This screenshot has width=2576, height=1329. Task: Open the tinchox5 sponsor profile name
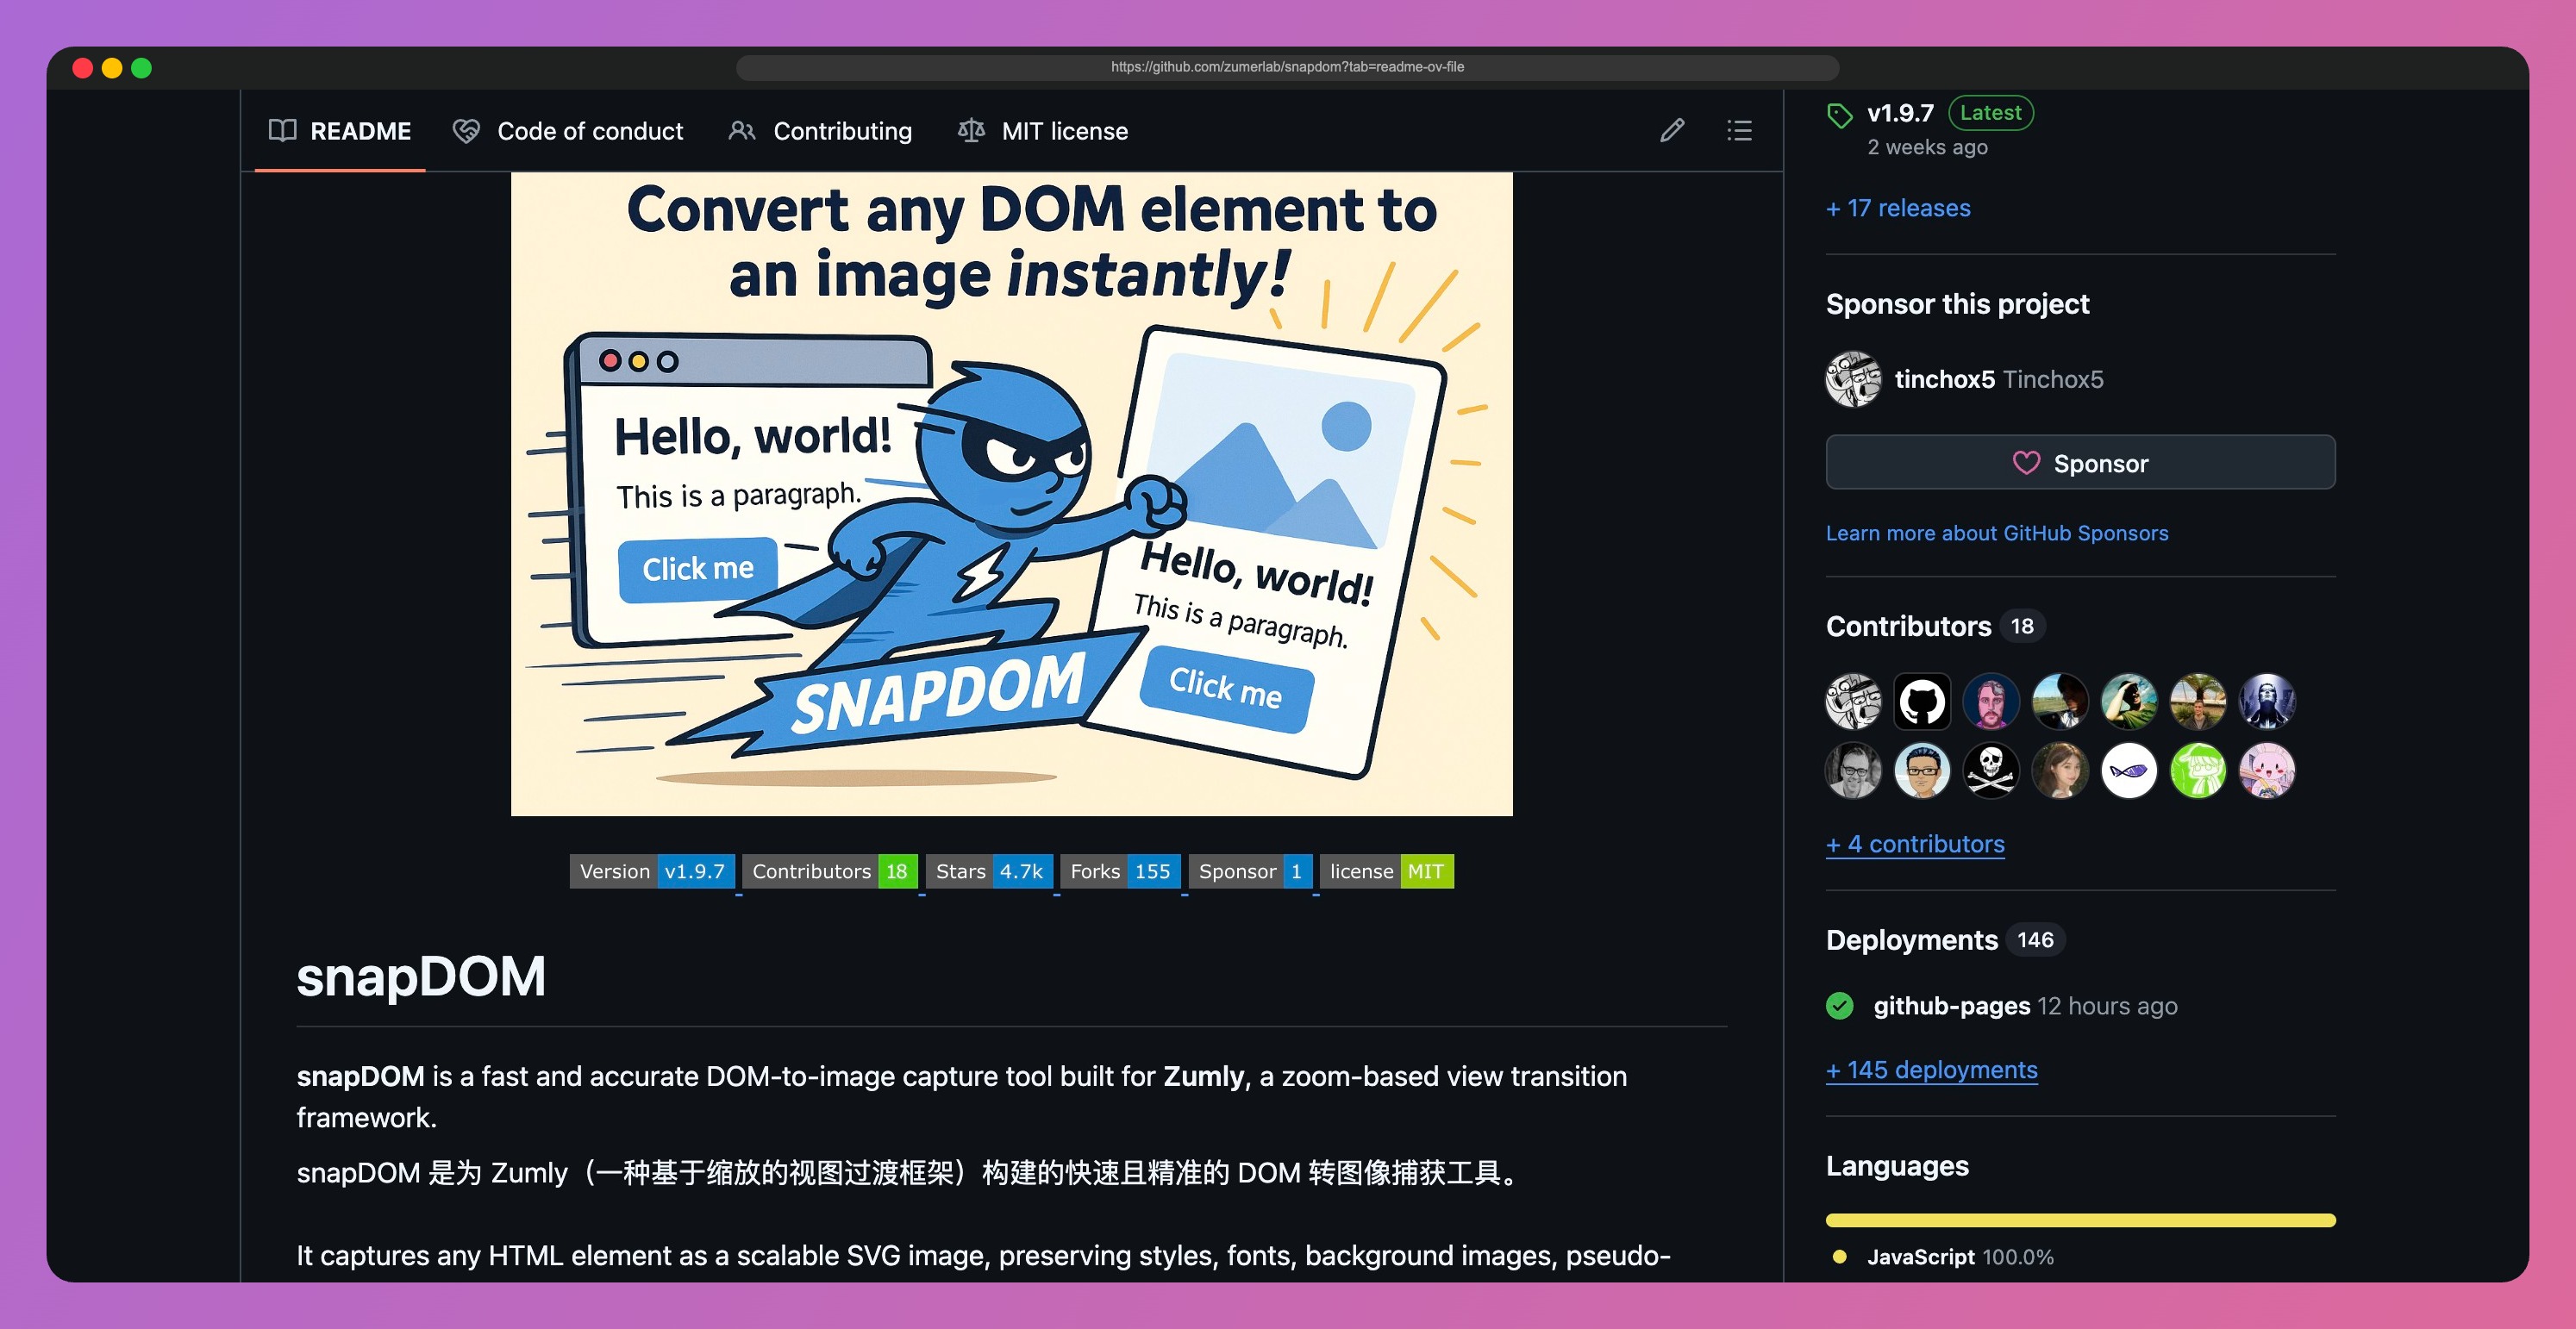tap(1944, 379)
